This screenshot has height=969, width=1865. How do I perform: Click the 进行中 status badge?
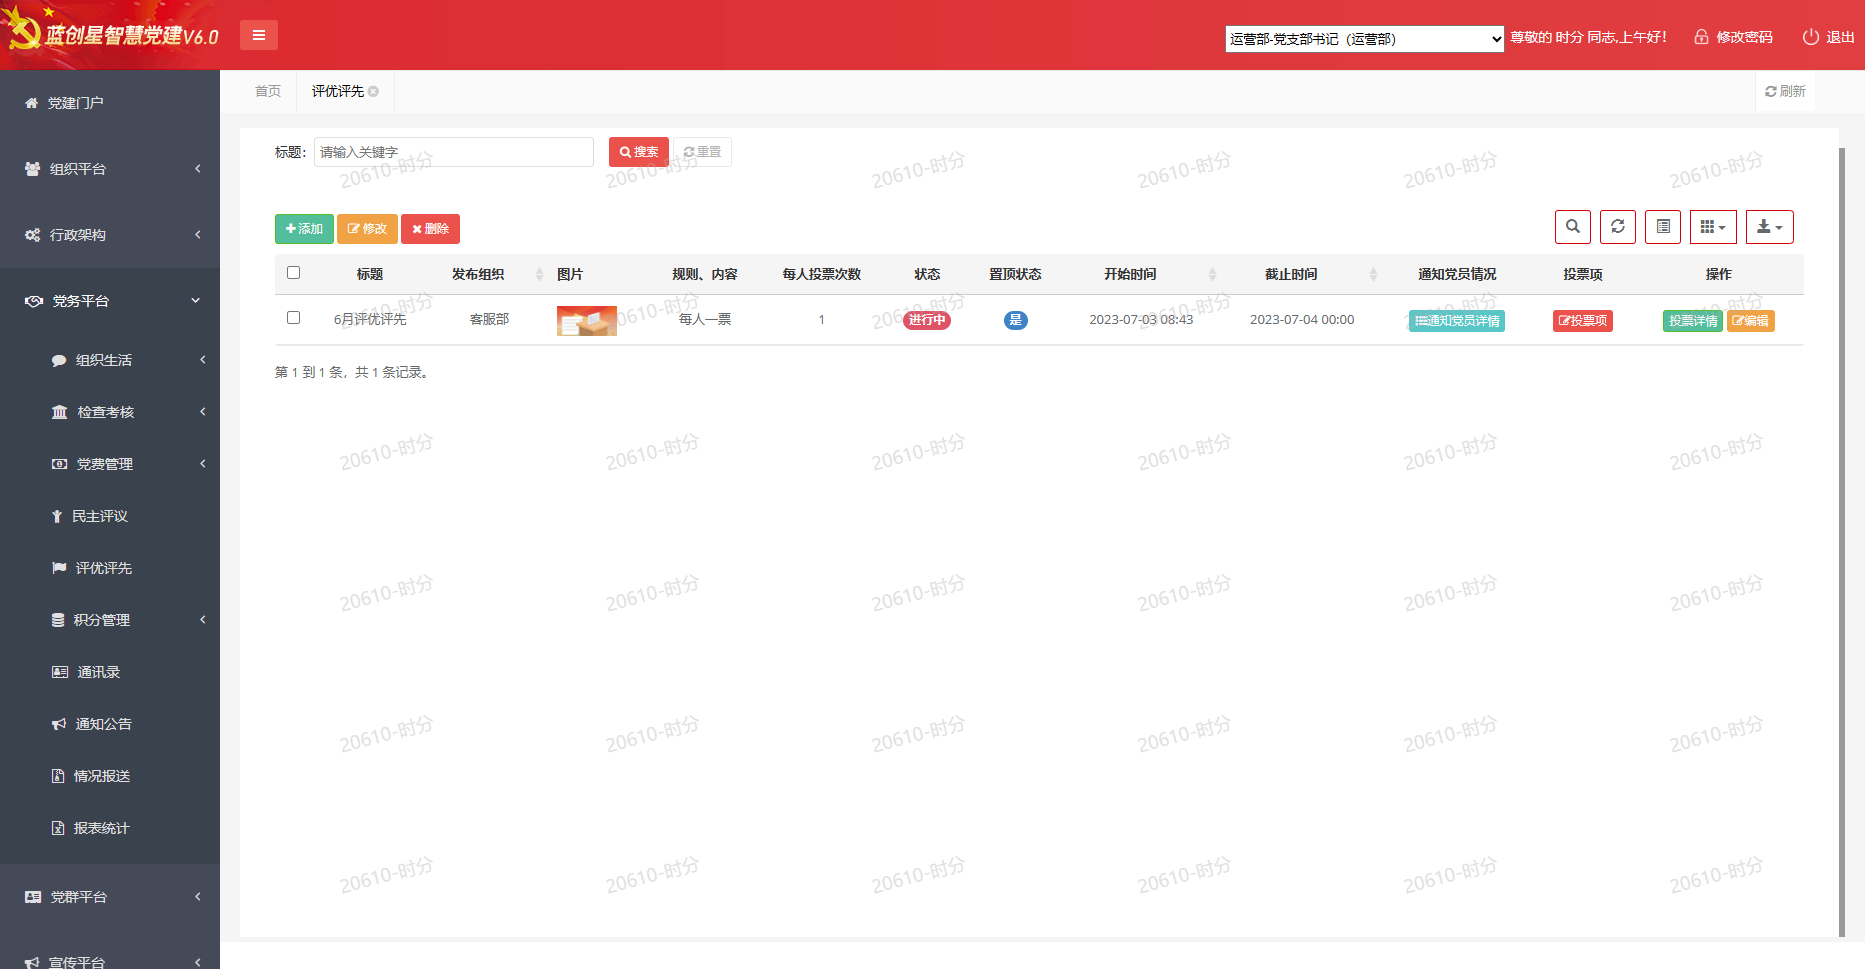coord(927,320)
